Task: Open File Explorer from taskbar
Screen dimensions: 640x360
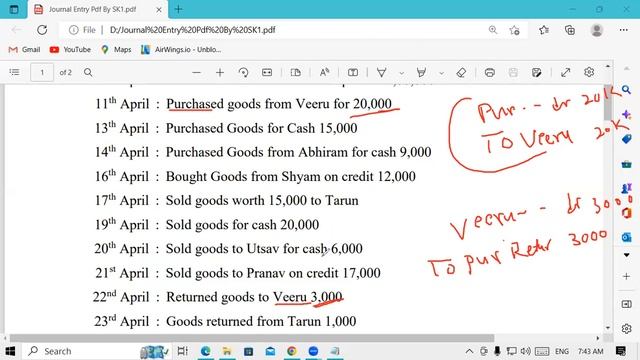Action: click(x=227, y=351)
